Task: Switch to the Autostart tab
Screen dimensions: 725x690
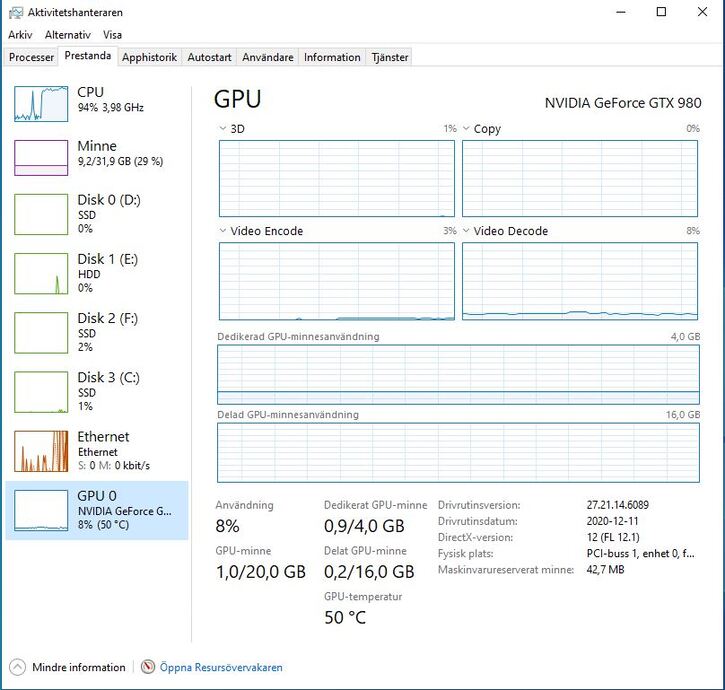Action: (x=209, y=57)
